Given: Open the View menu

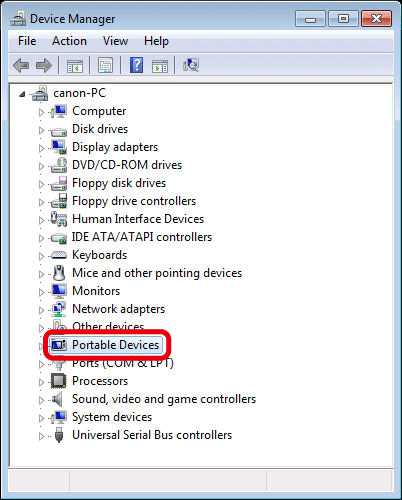Looking at the screenshot, I should [115, 41].
